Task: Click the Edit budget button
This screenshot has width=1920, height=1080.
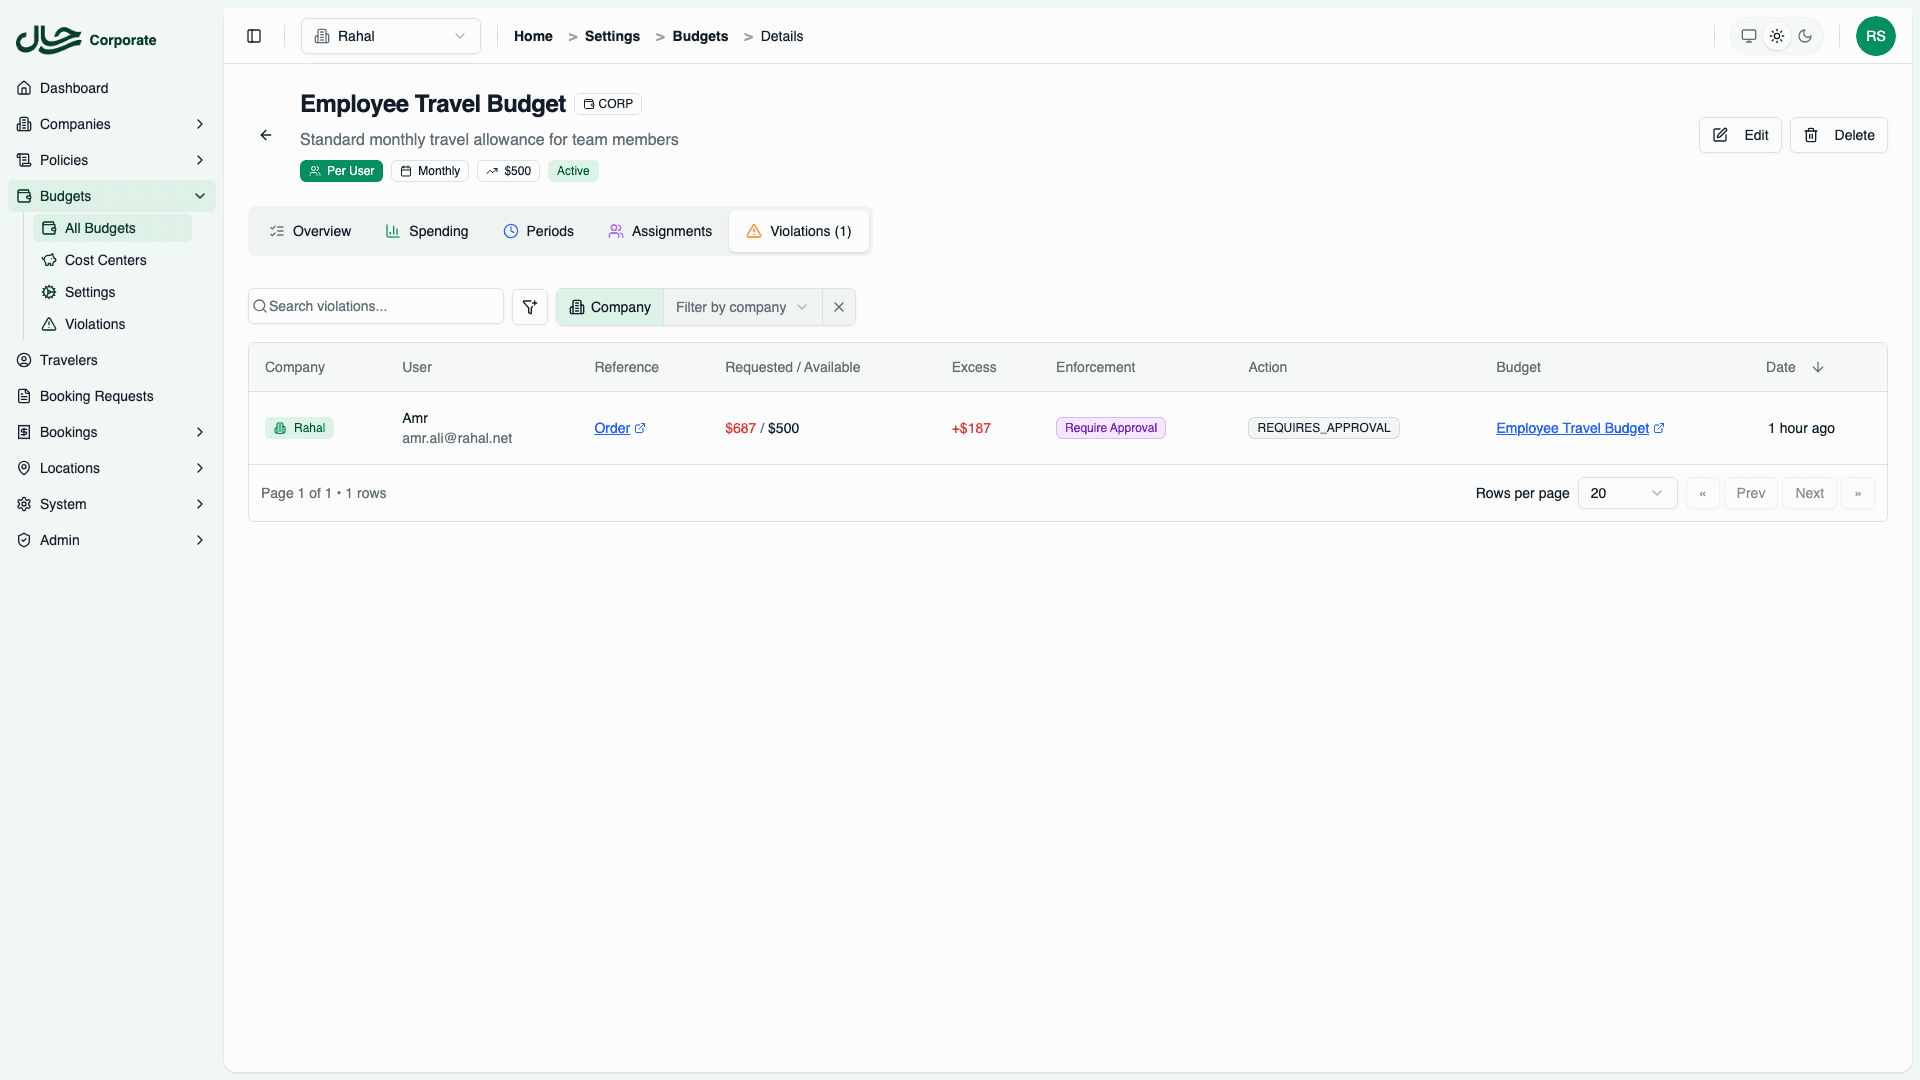Action: [1740, 135]
